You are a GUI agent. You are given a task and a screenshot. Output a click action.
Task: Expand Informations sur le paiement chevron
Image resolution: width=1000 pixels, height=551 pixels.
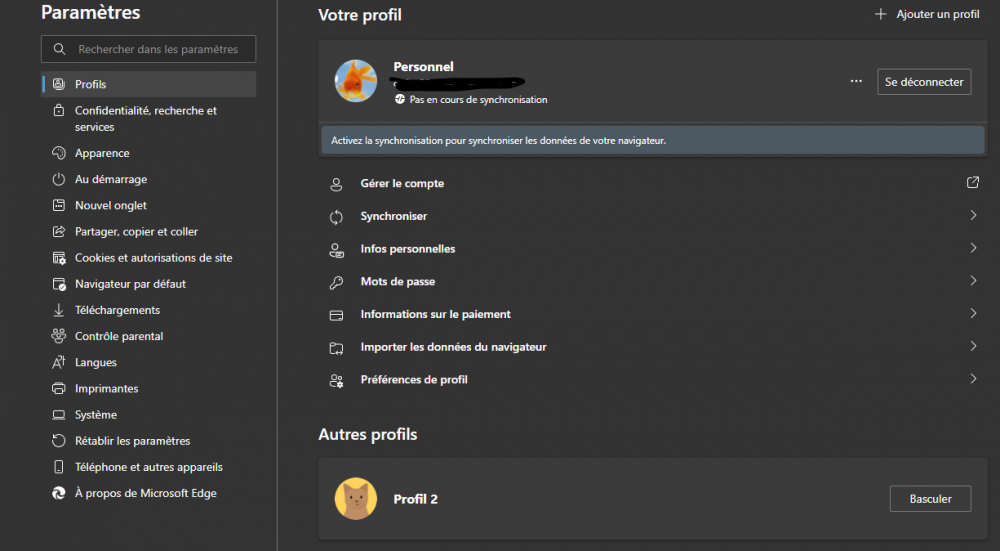click(x=973, y=313)
